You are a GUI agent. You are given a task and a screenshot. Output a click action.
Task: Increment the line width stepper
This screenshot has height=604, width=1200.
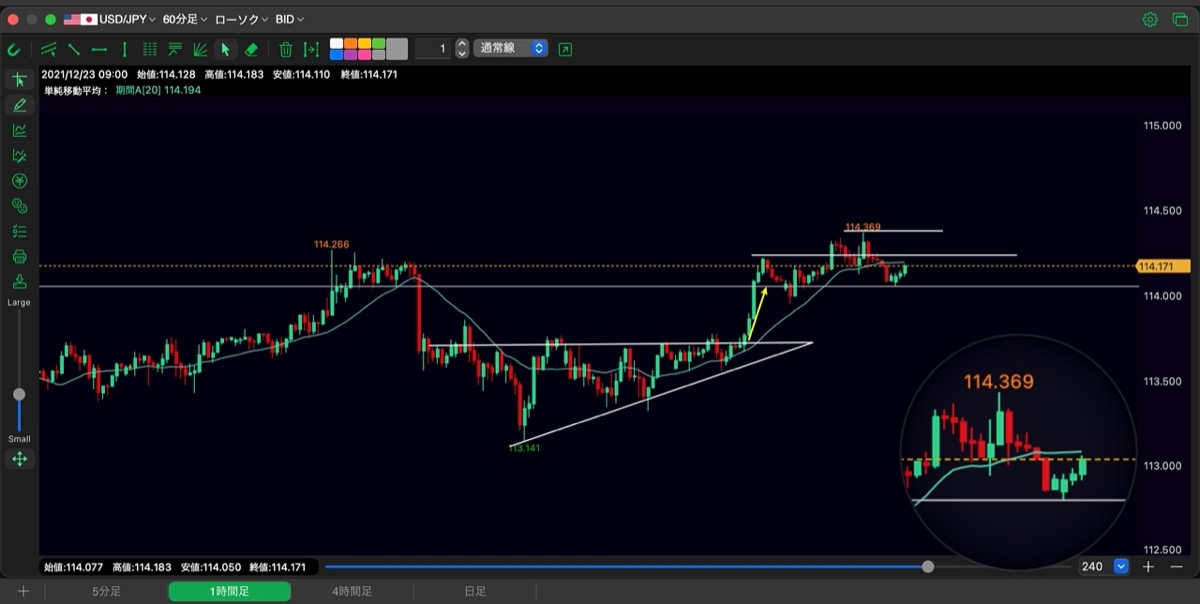(461, 44)
